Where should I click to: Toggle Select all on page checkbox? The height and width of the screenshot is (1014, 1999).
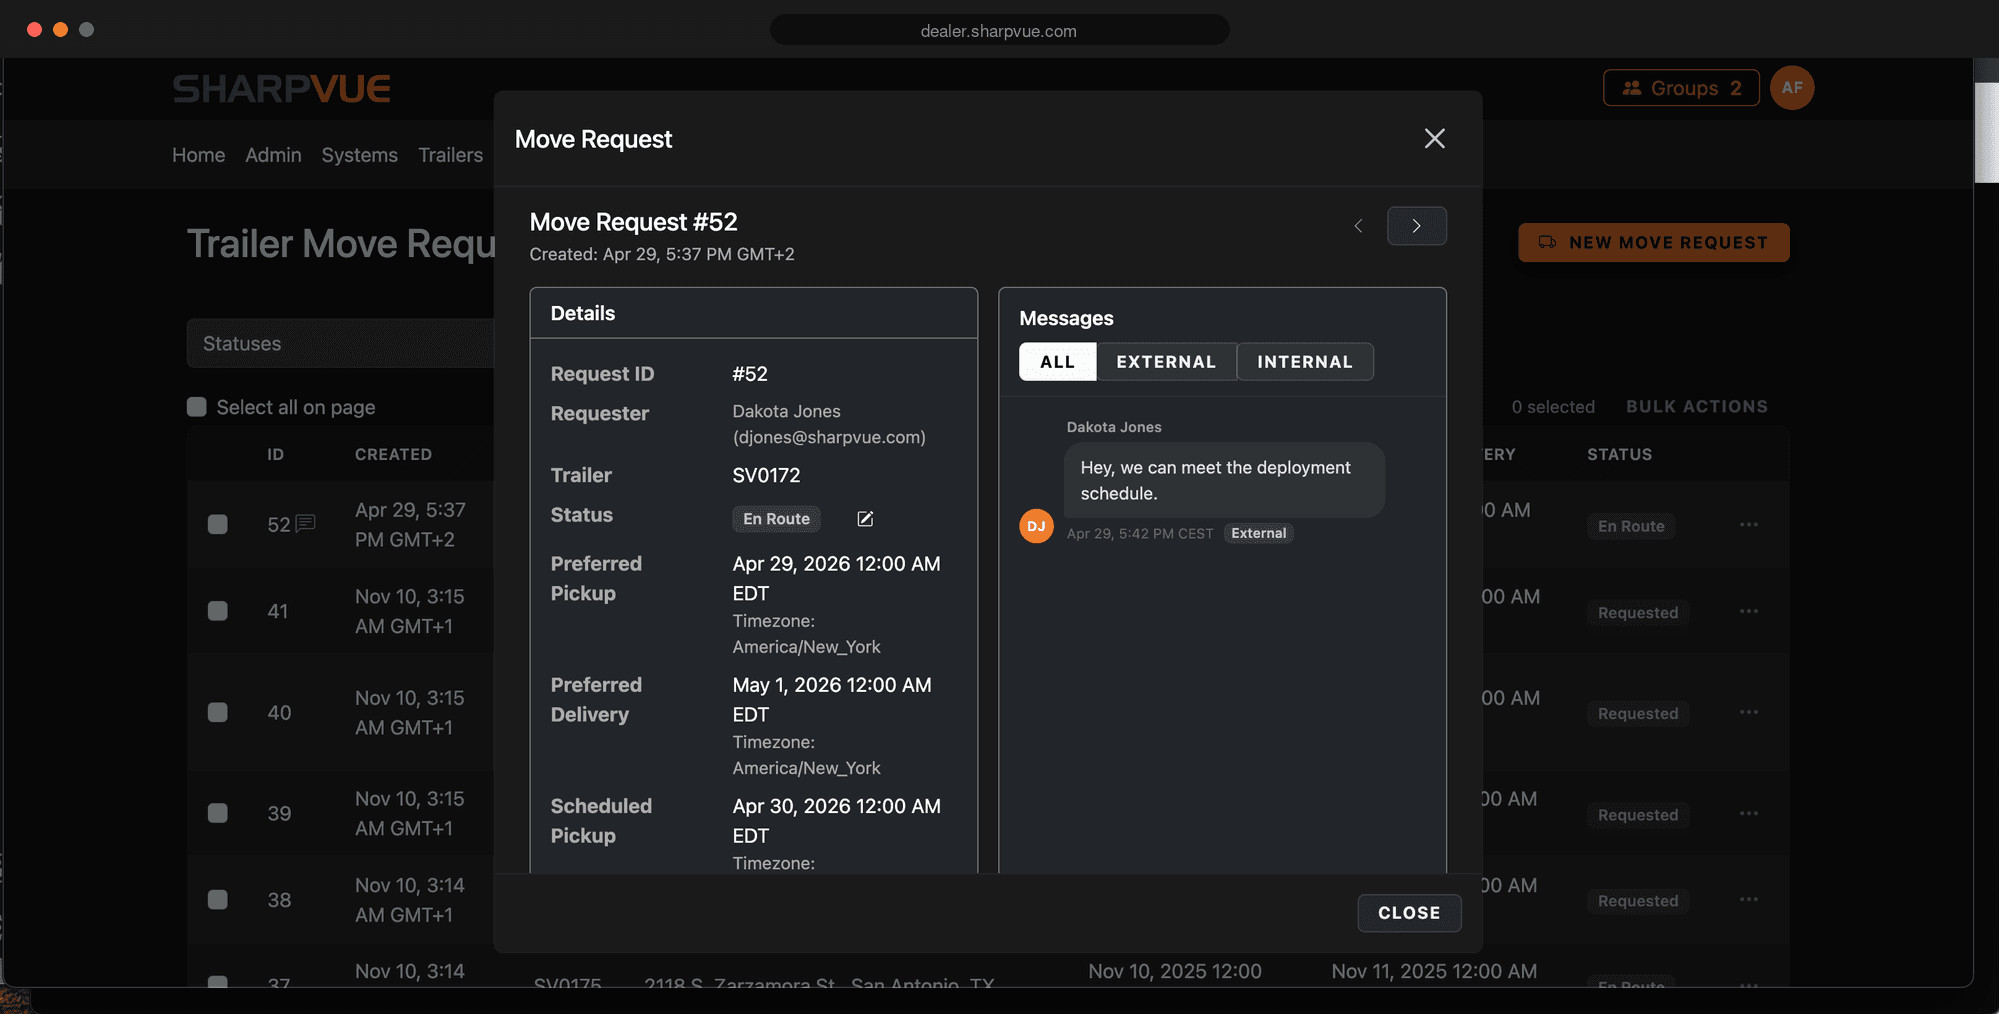tap(197, 407)
